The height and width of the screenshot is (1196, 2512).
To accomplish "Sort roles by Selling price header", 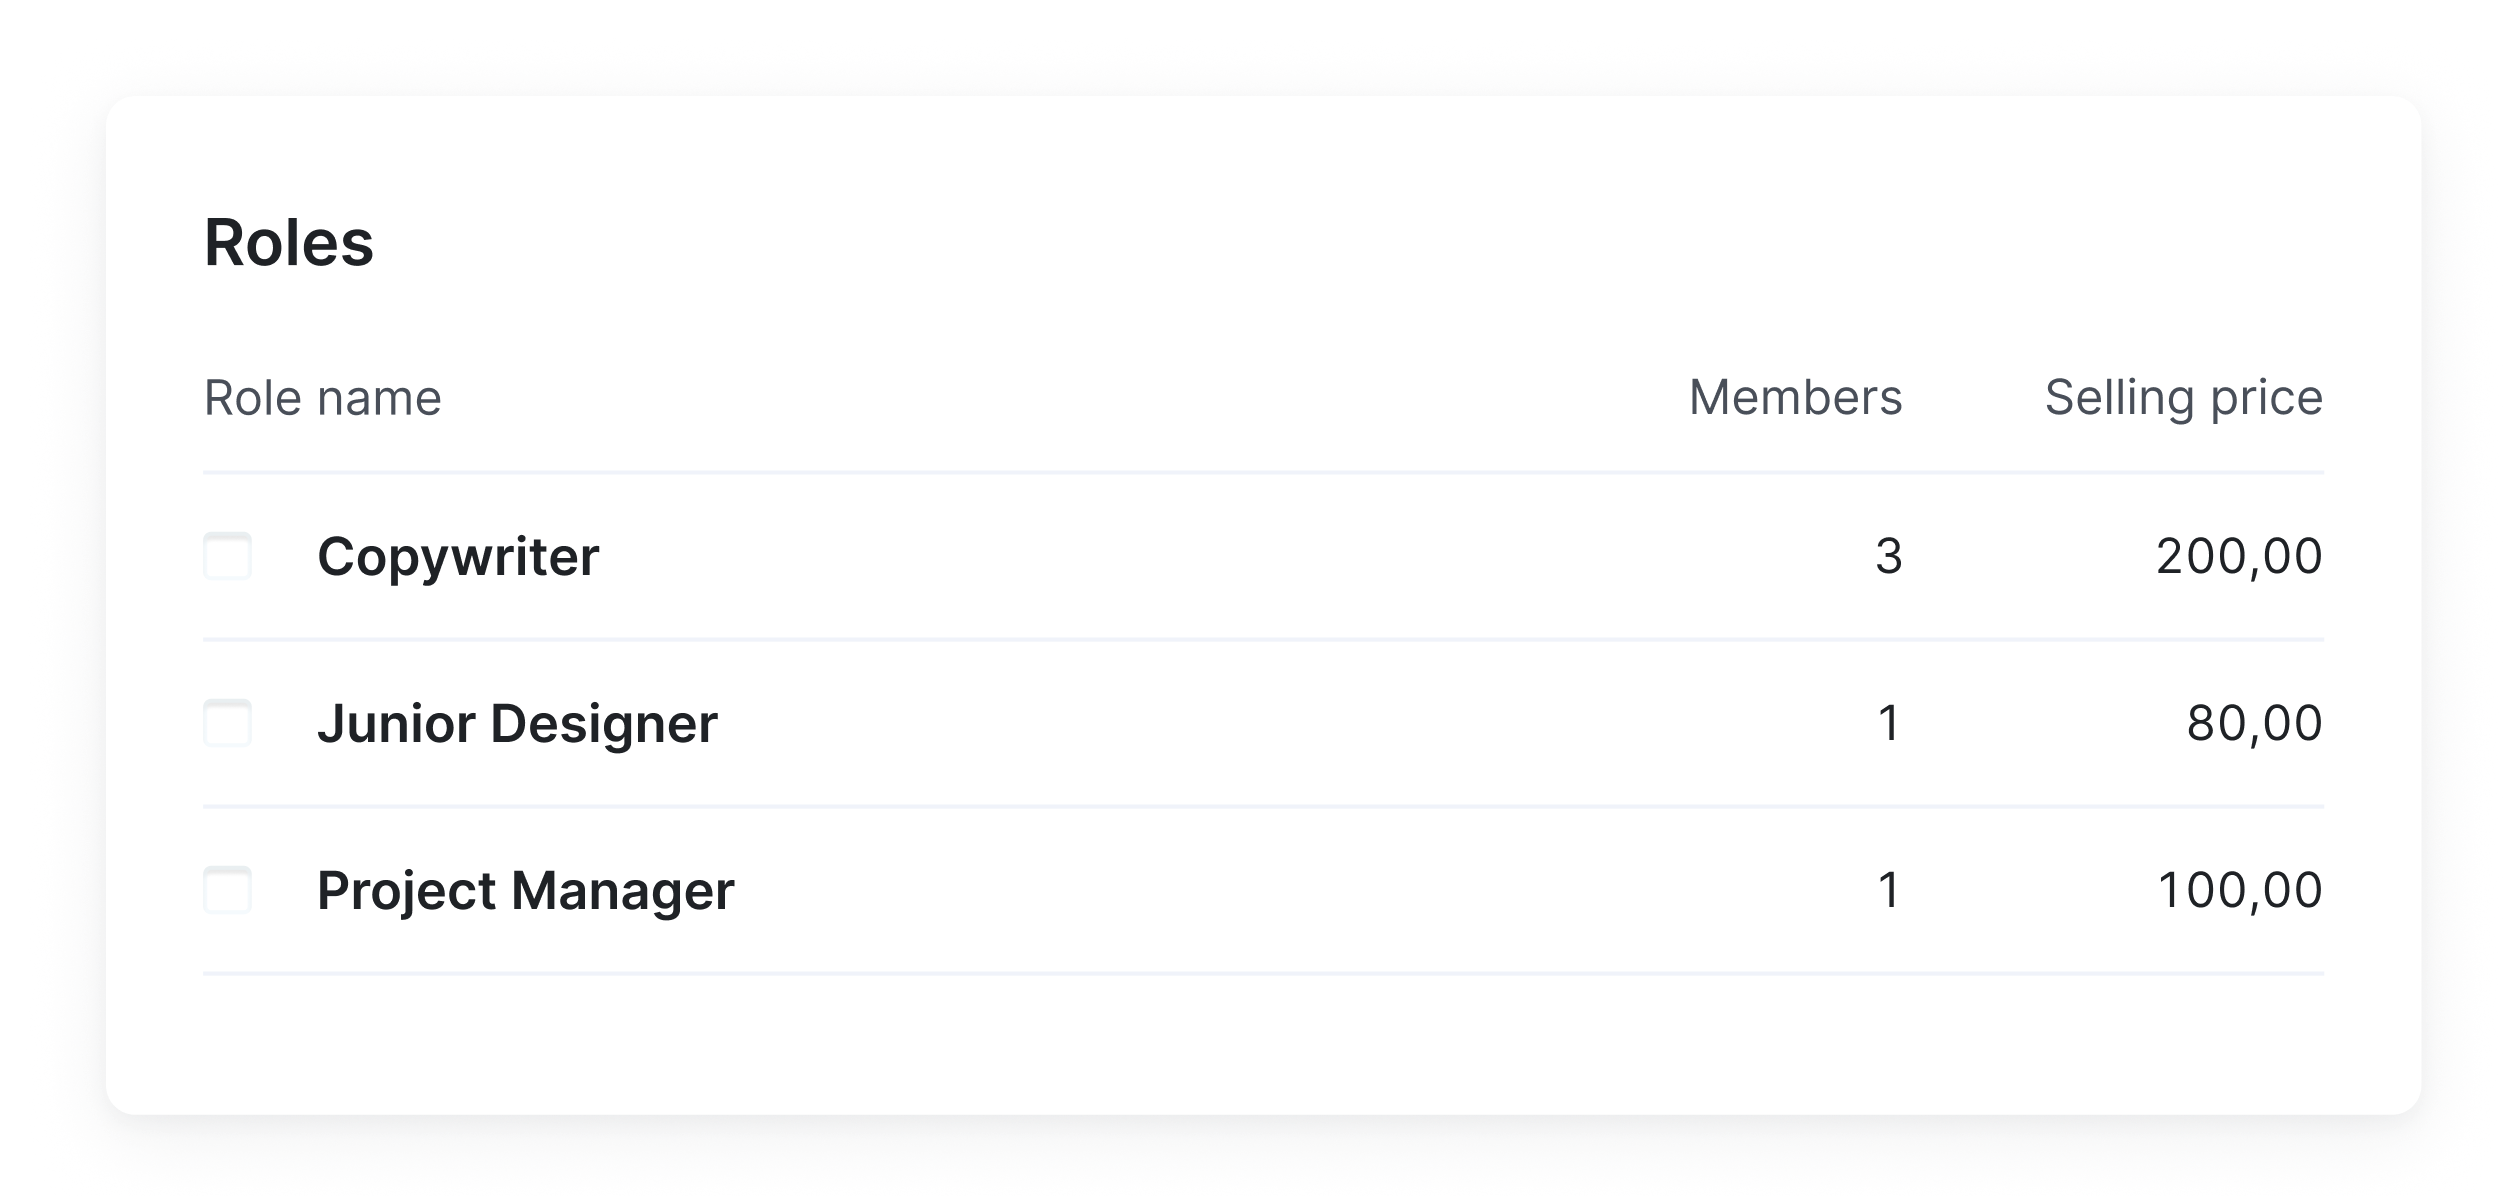I will click(2183, 398).
